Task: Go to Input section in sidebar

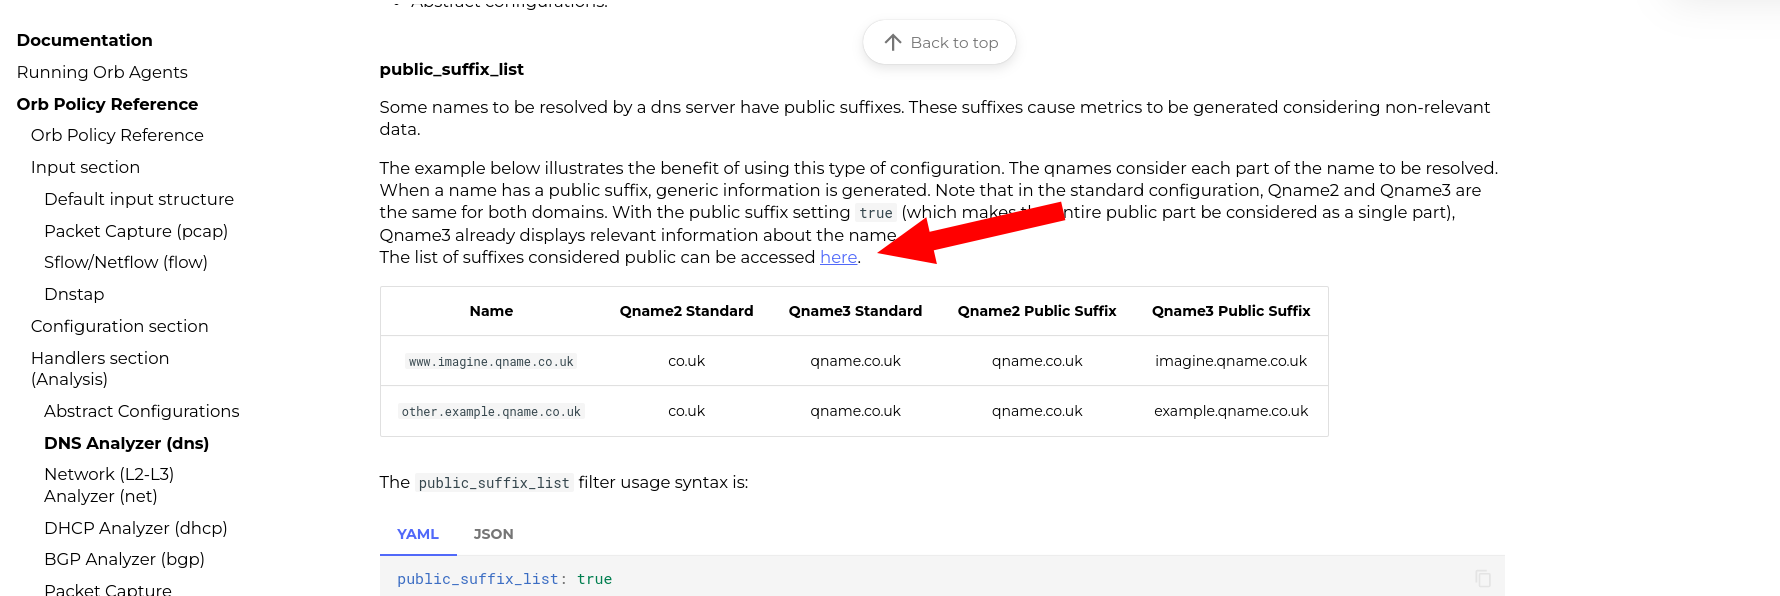Action: point(85,167)
